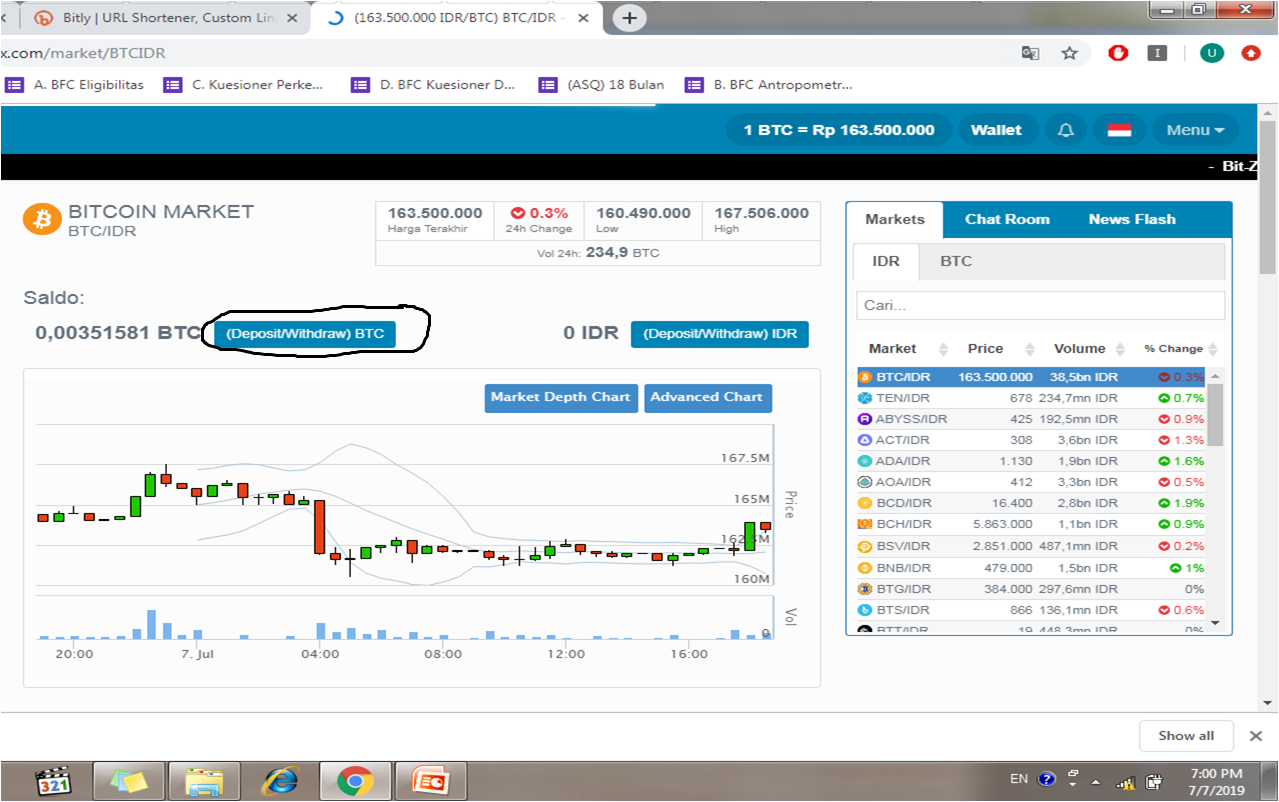Click the EN language indicator in tray
The height and width of the screenshot is (802, 1279).
point(1019,779)
